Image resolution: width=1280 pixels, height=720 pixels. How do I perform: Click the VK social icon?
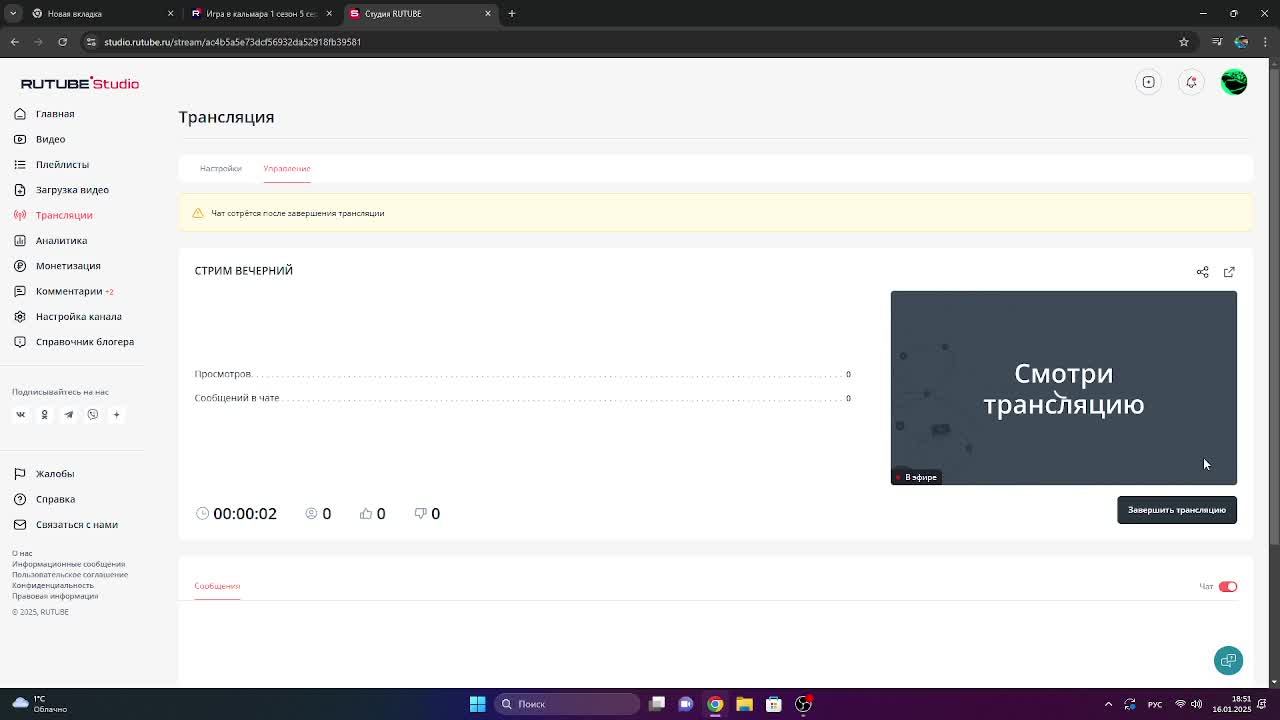[x=20, y=414]
